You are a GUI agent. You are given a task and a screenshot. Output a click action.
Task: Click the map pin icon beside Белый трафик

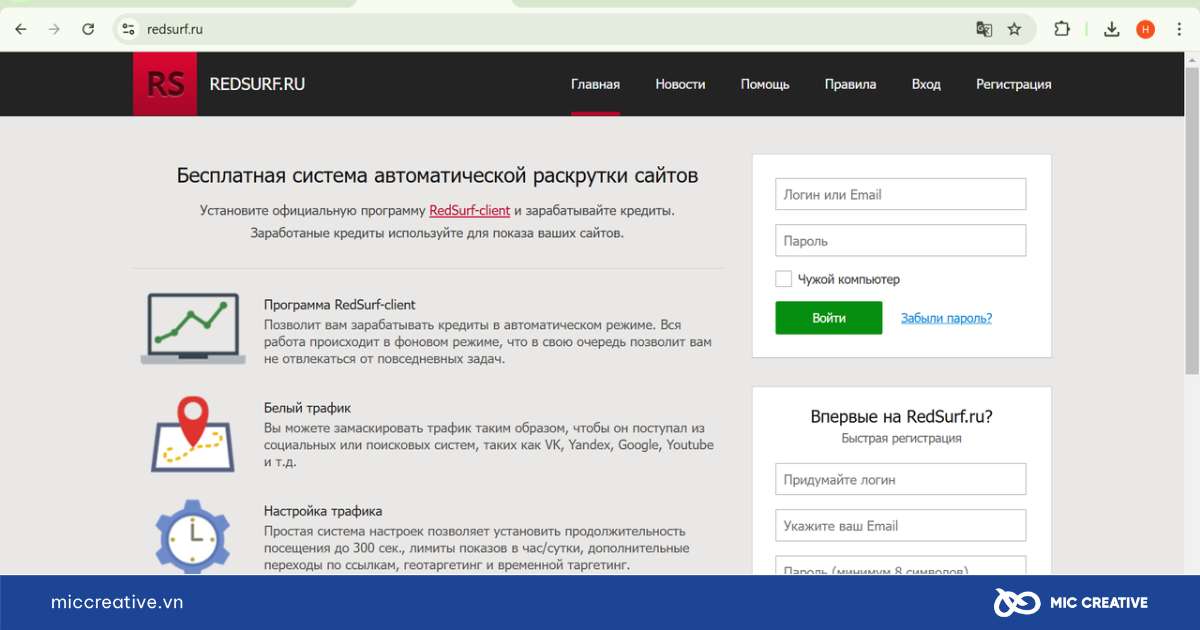tap(193, 434)
